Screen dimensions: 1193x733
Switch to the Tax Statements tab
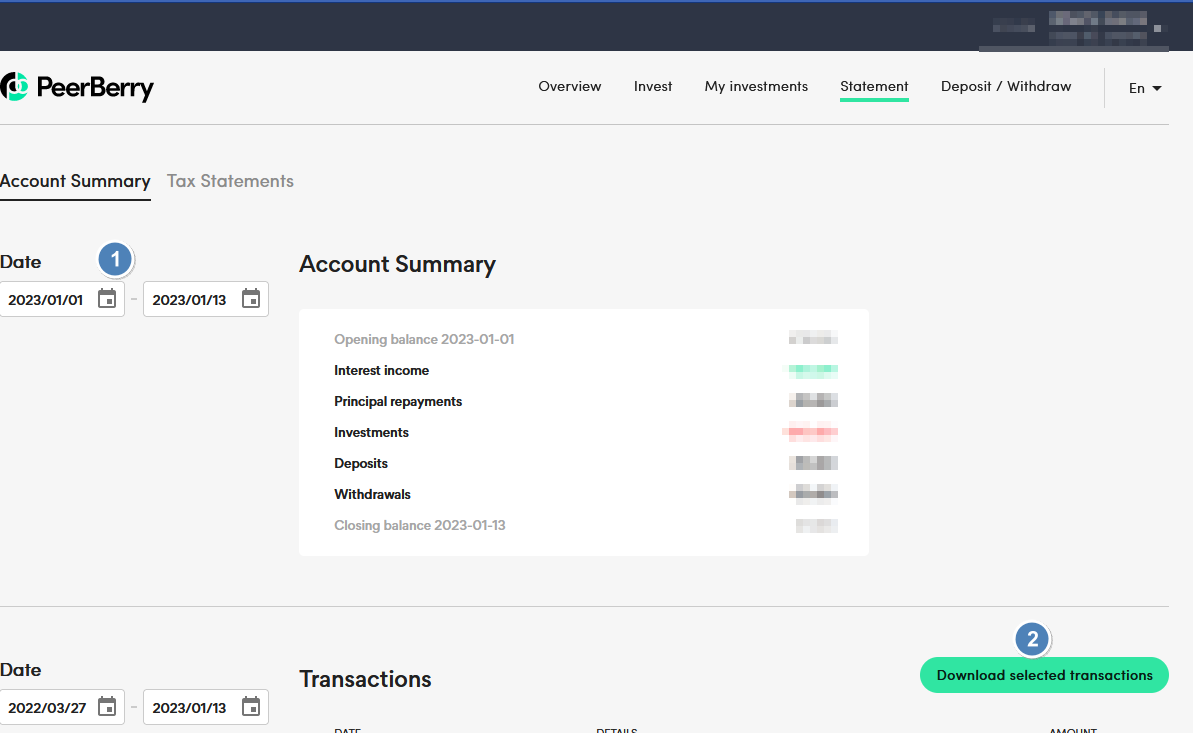point(230,181)
